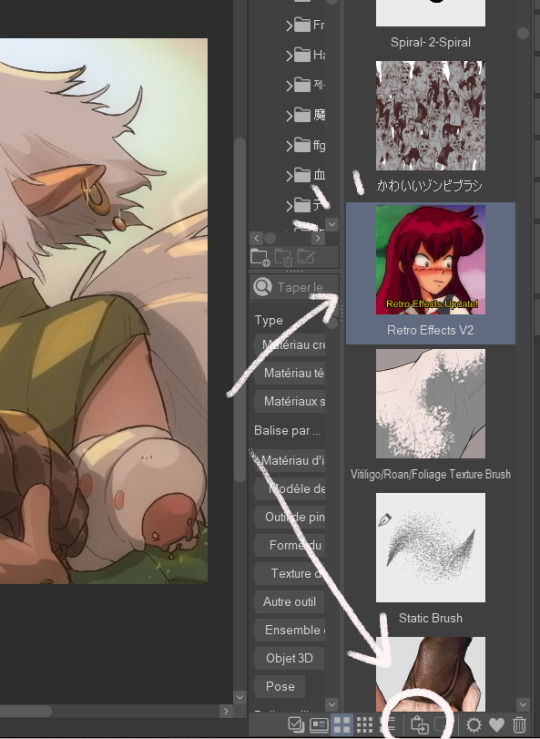Paste selected material to canvas icon

click(x=420, y=724)
